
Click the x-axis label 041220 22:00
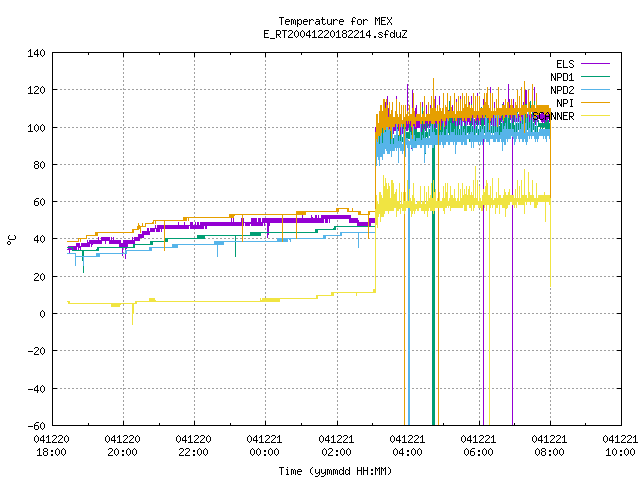(193, 446)
